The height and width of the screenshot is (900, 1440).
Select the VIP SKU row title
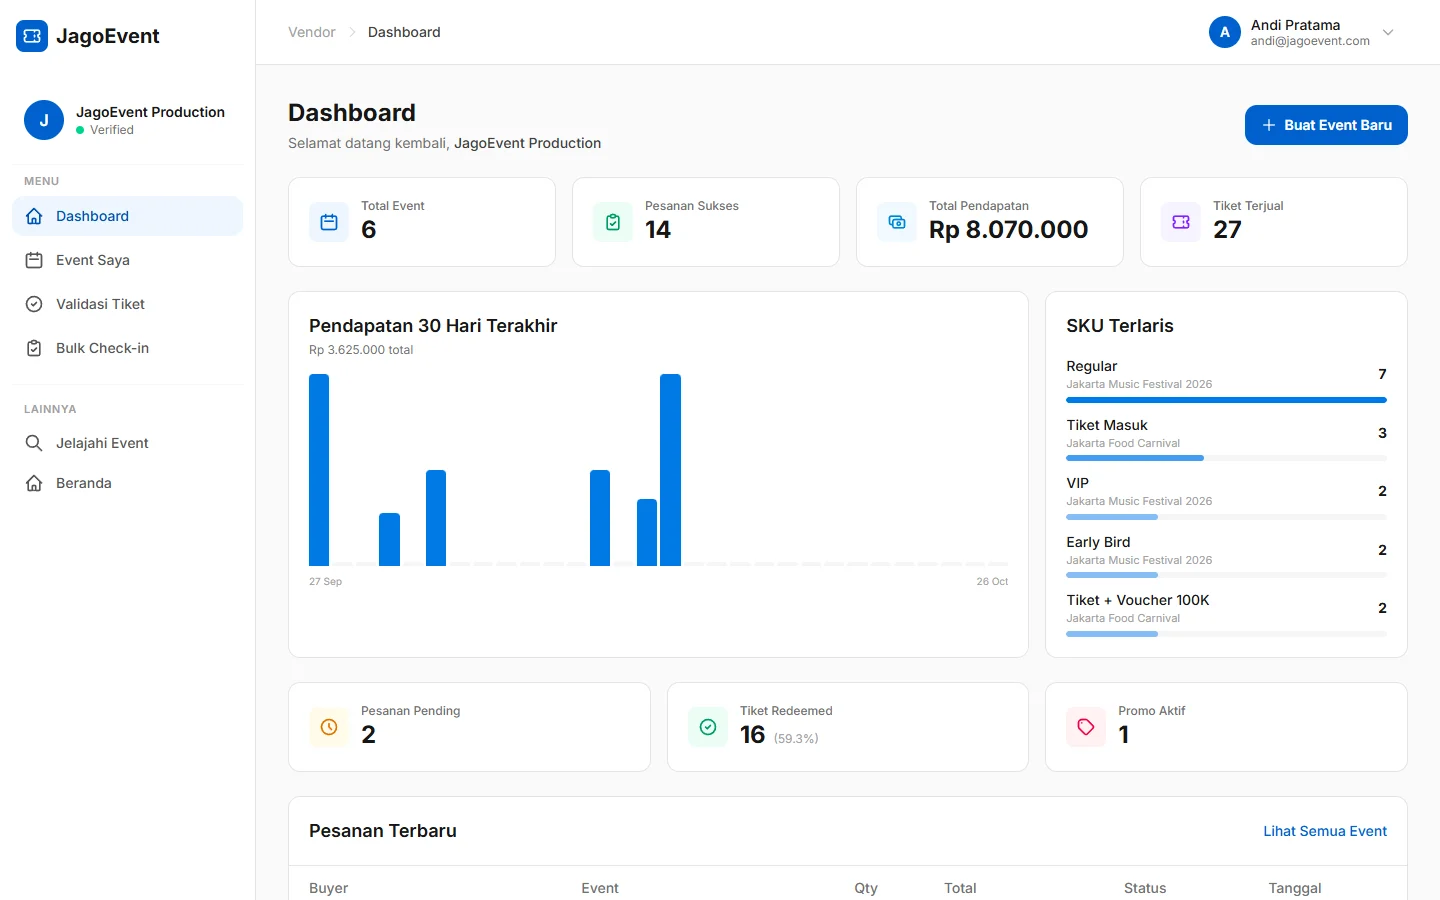1077,483
